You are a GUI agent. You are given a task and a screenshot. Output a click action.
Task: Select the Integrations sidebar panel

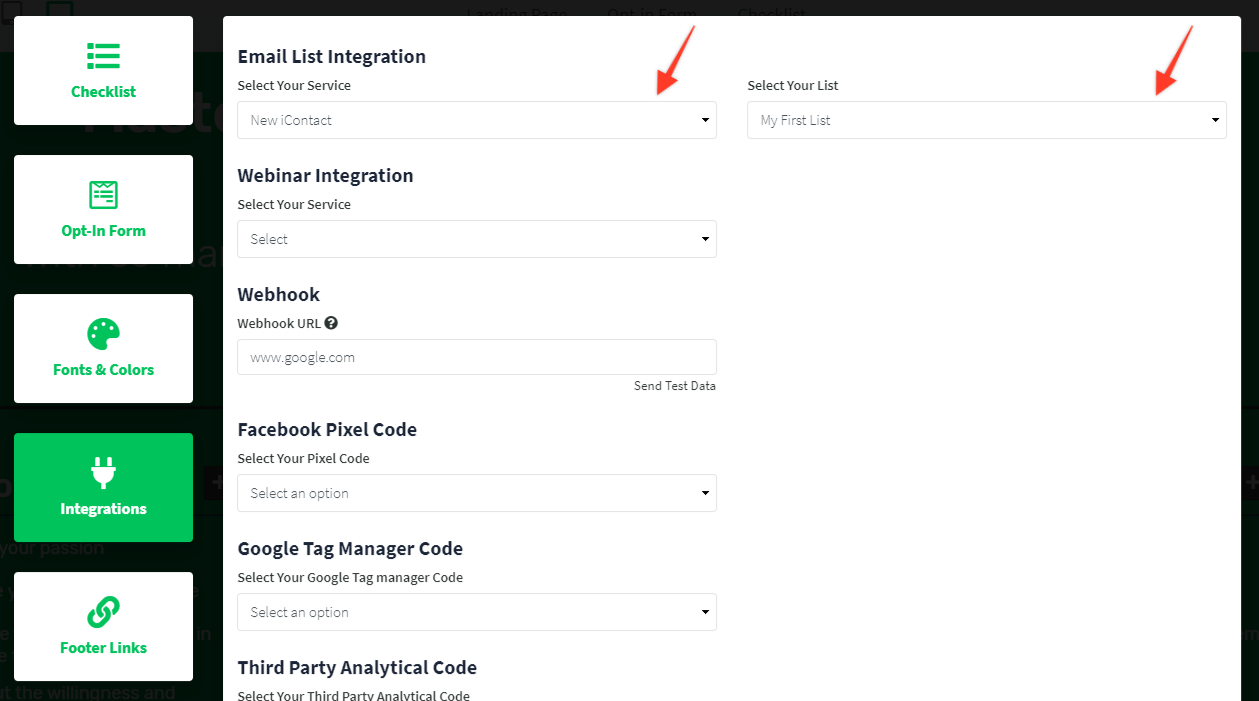(x=103, y=487)
